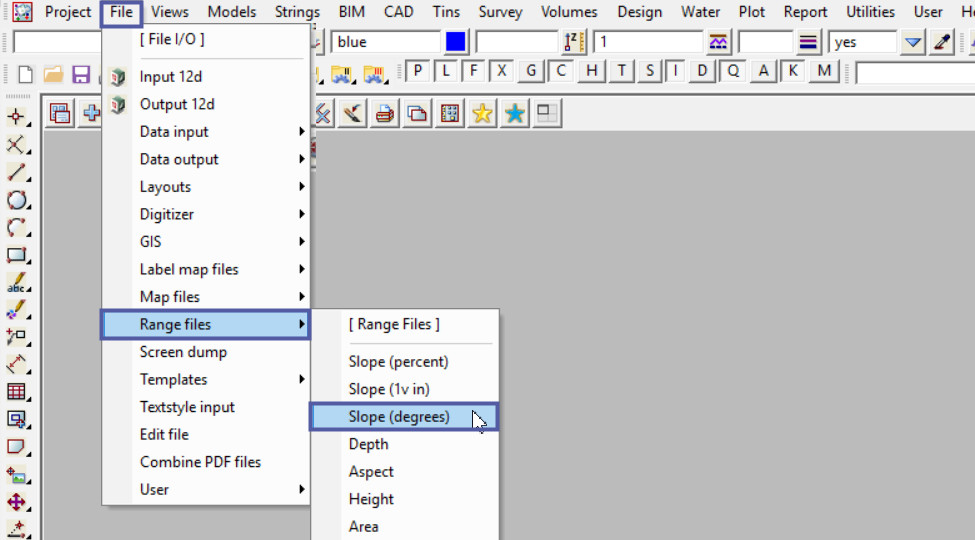This screenshot has width=975, height=540.
Task: Click the eyedropper pick icon
Action: tap(941, 42)
